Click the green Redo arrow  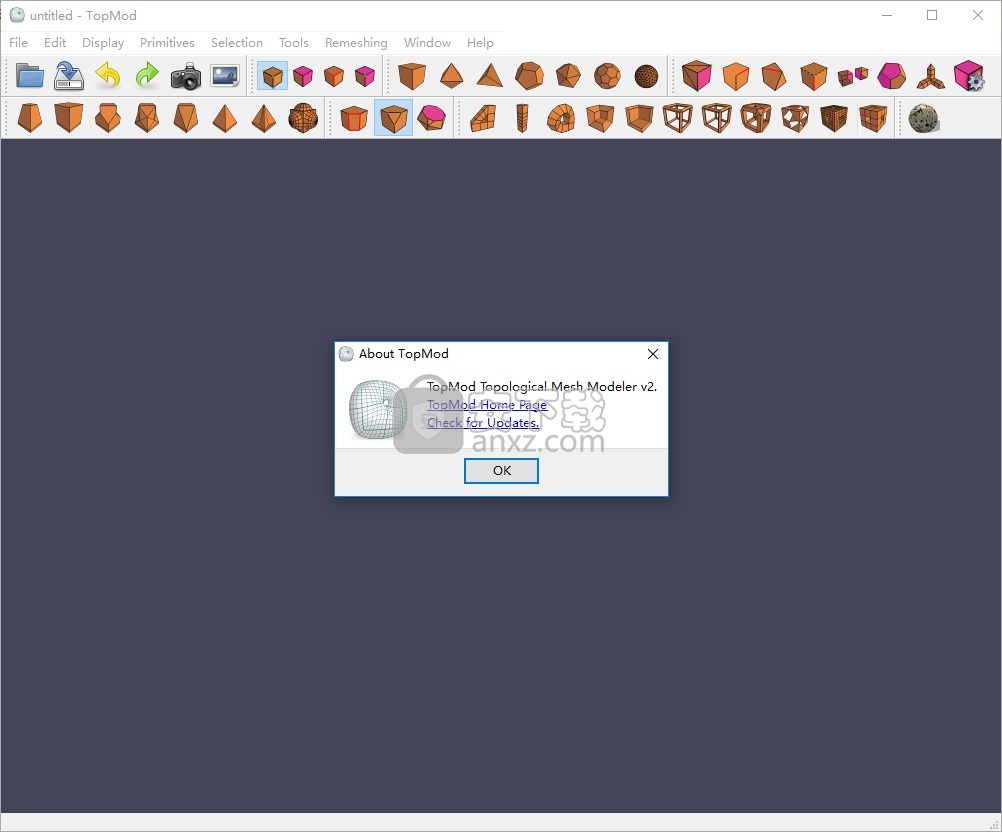(147, 76)
